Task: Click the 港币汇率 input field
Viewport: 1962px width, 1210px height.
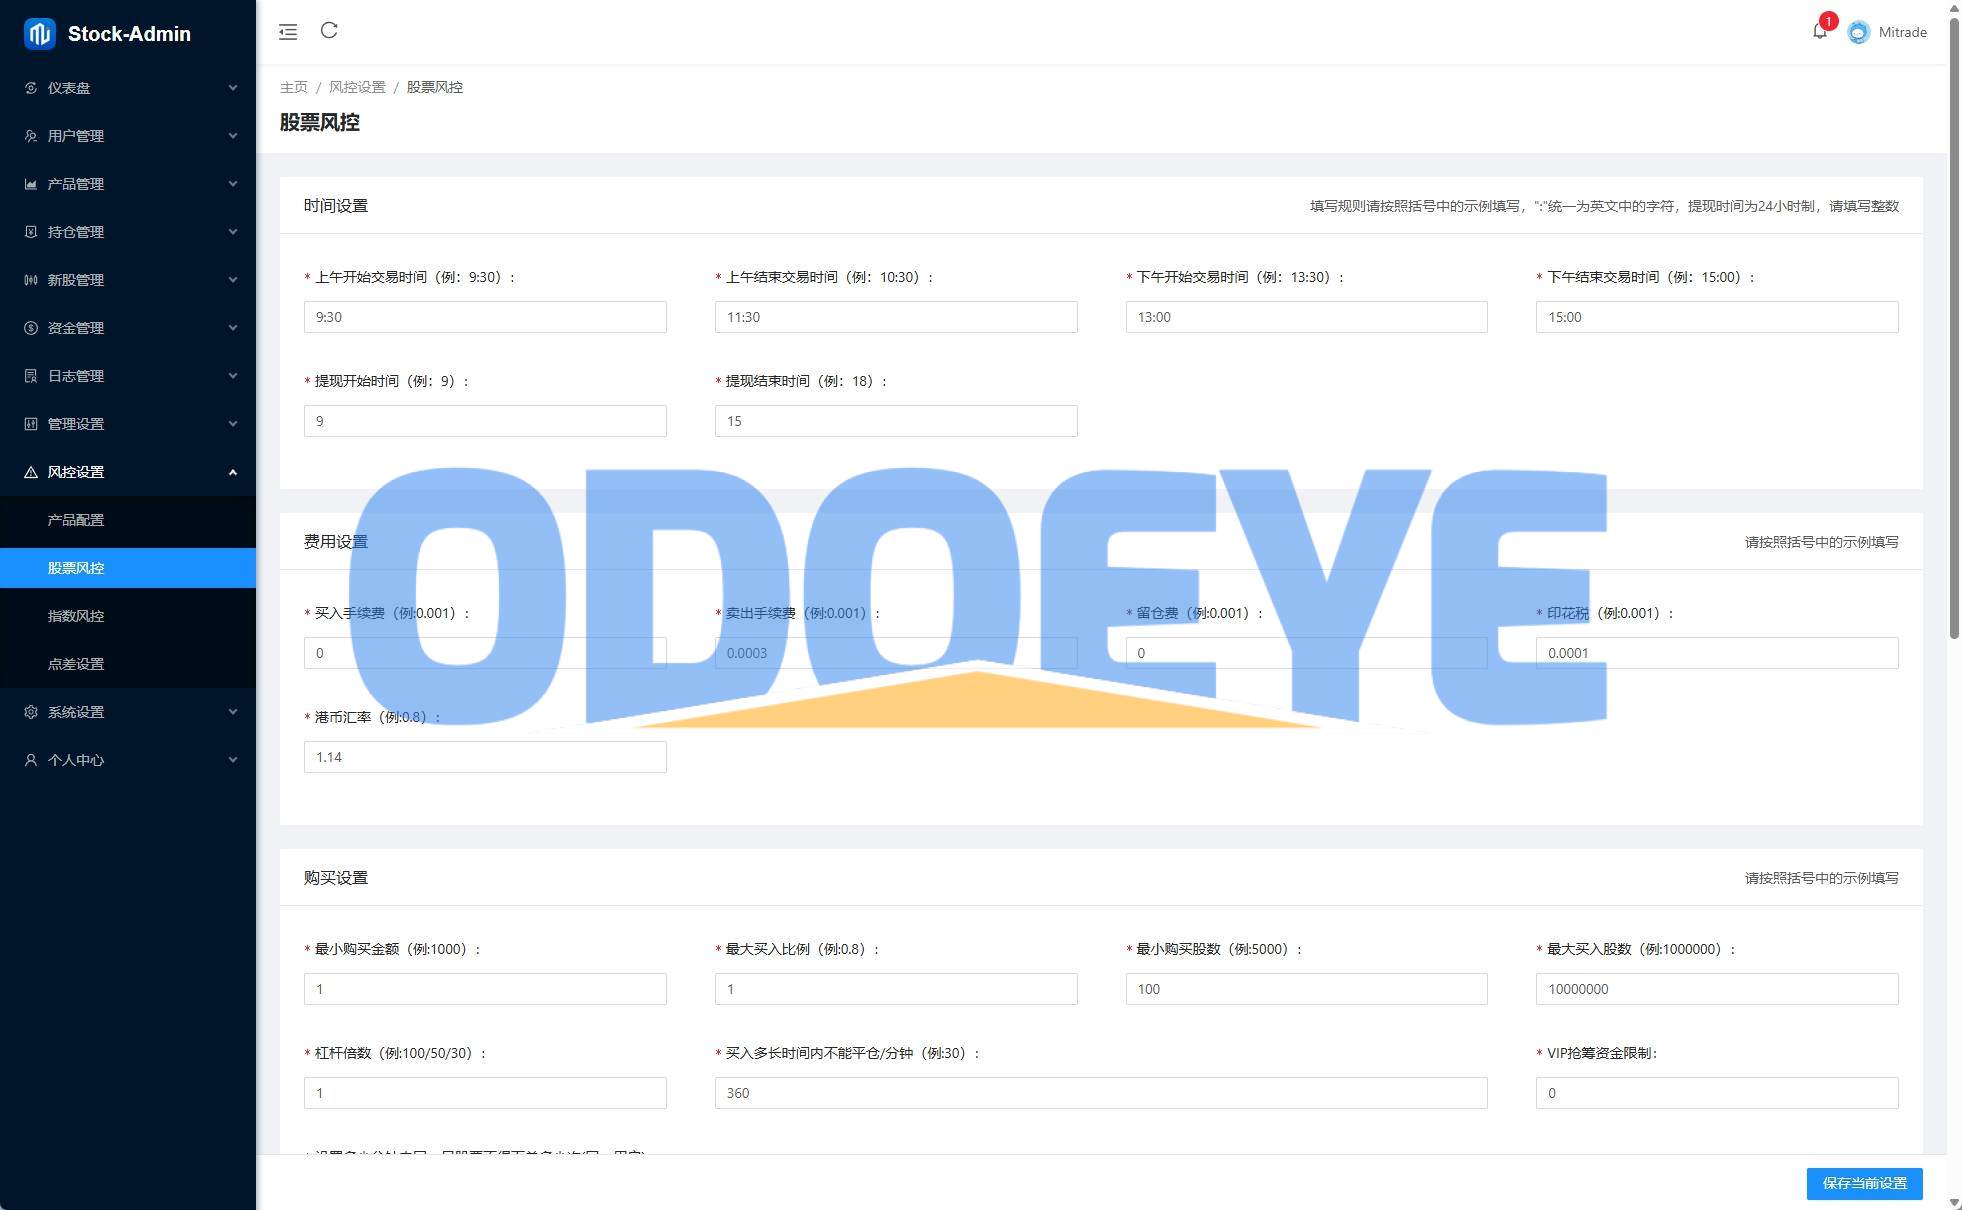Action: pos(485,757)
